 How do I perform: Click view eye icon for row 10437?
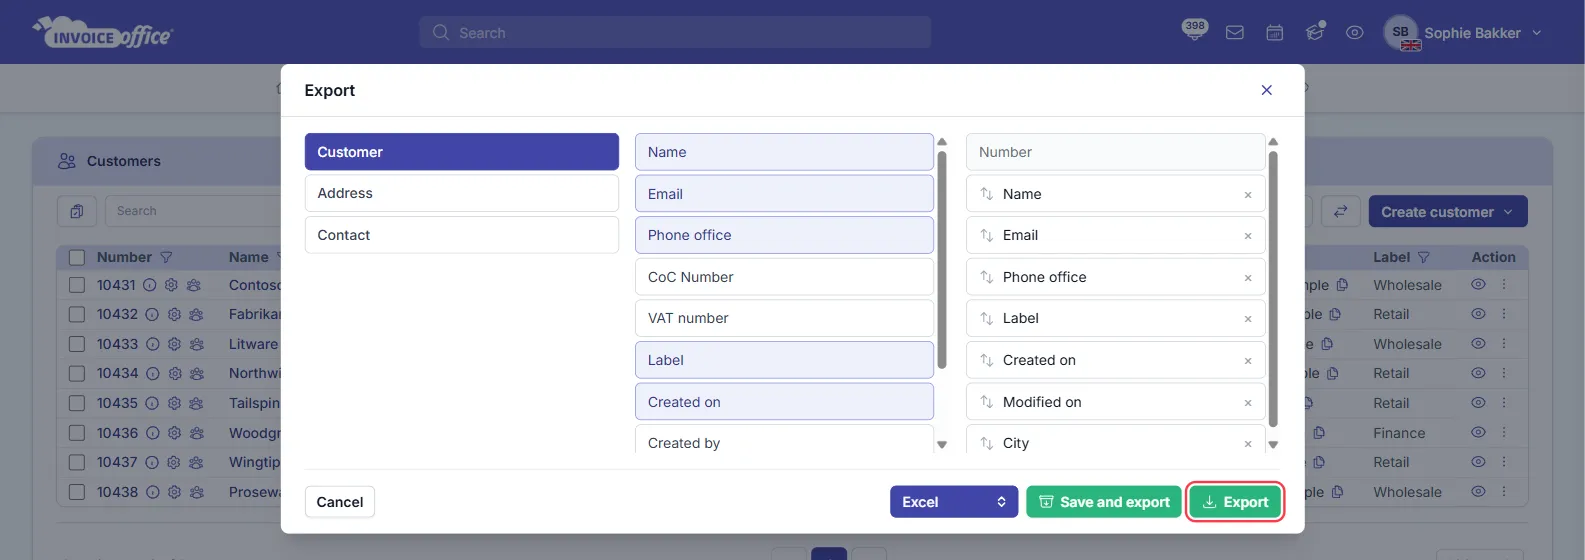[x=1478, y=462]
